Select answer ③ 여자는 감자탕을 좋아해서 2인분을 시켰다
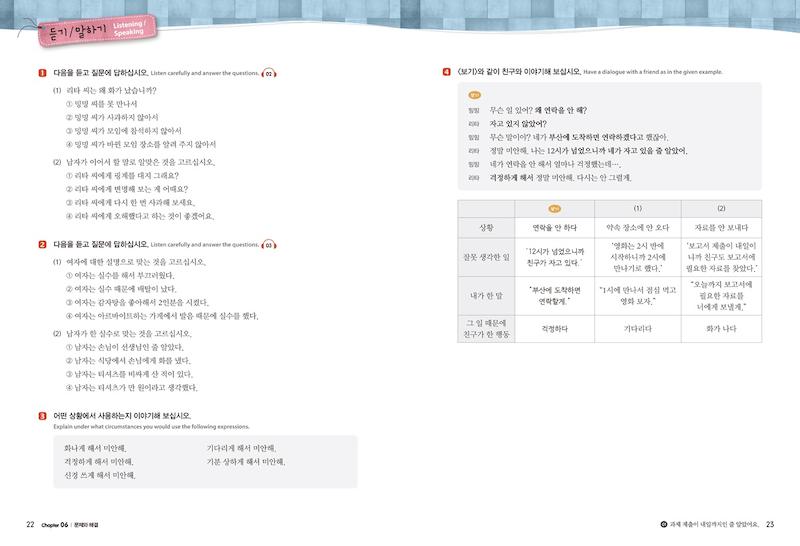800x546 pixels. [138, 303]
